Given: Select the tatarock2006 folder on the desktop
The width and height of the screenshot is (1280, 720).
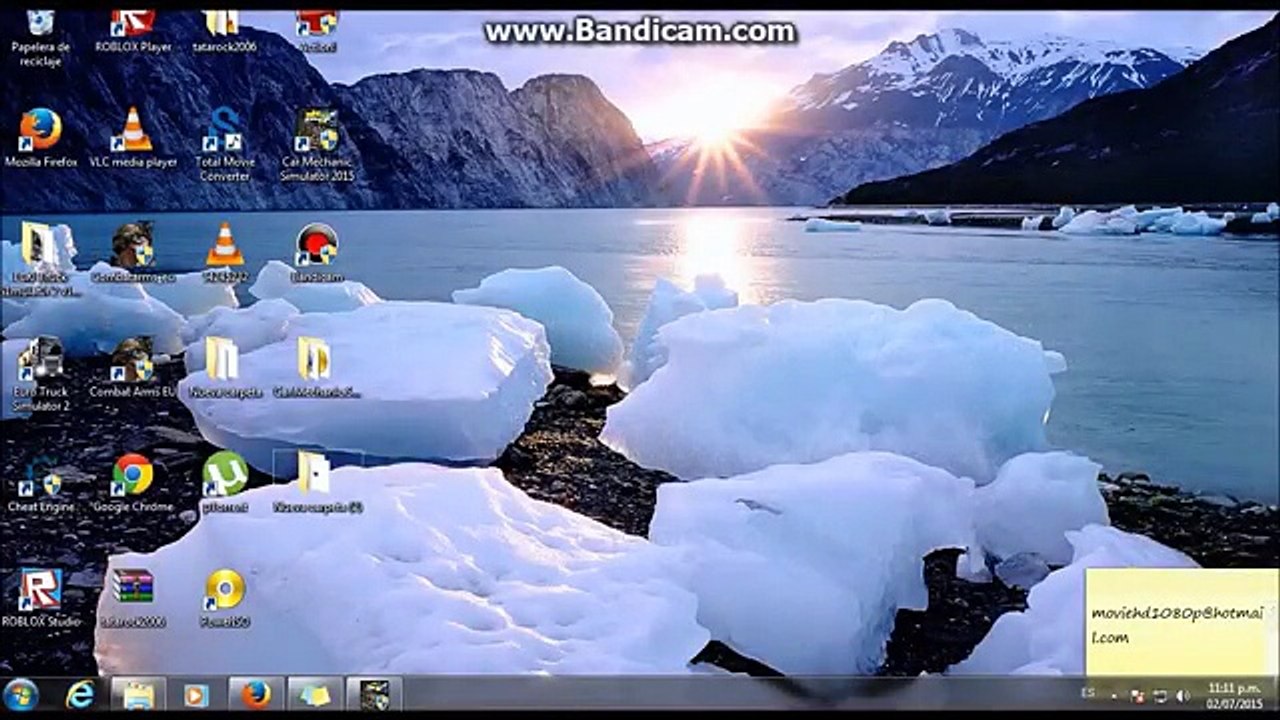Looking at the screenshot, I should pos(222,31).
